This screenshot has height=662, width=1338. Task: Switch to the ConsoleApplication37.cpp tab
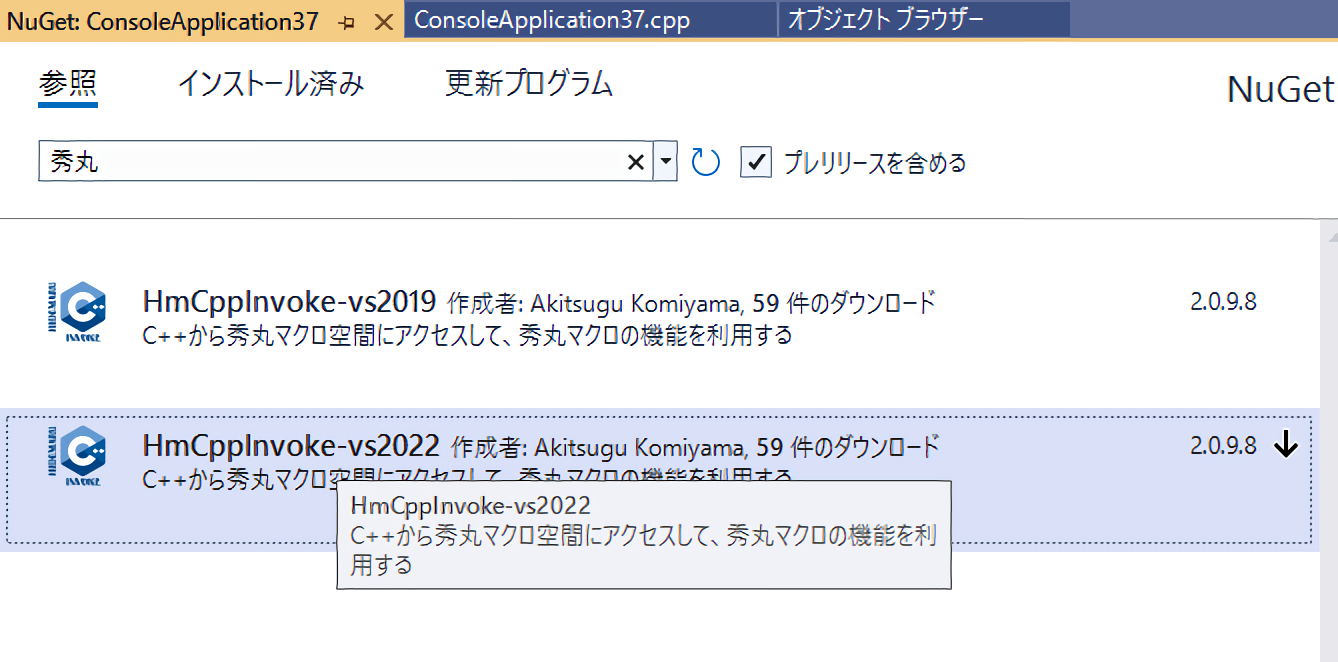552,21
